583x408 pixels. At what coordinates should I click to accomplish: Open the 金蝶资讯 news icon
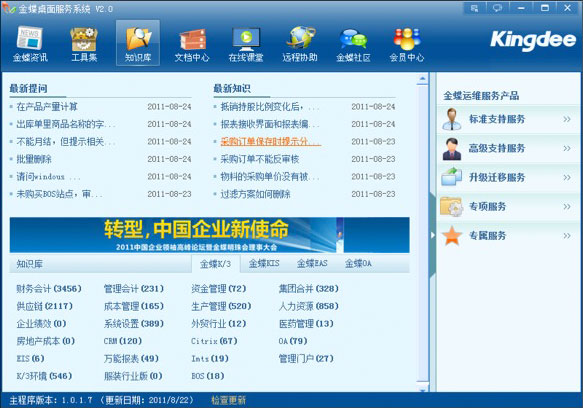[x=30, y=44]
